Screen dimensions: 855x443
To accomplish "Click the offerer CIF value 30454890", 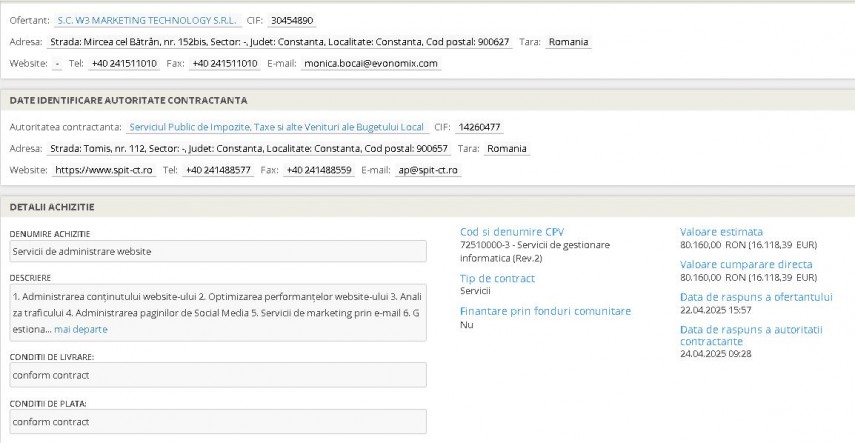I will [x=292, y=19].
